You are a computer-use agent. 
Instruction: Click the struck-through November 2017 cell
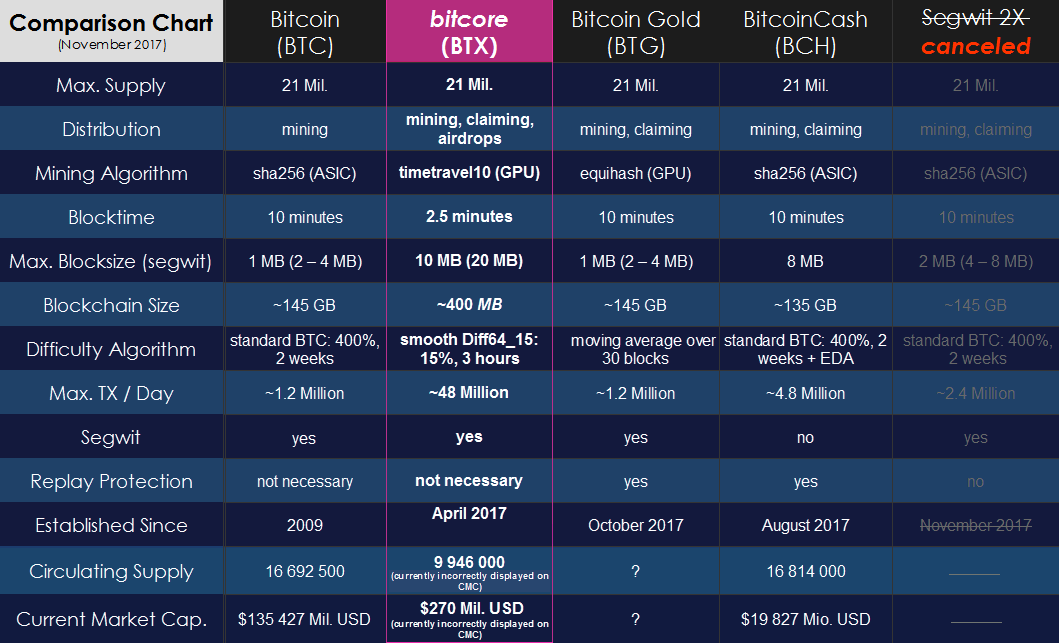pyautogui.click(x=976, y=525)
